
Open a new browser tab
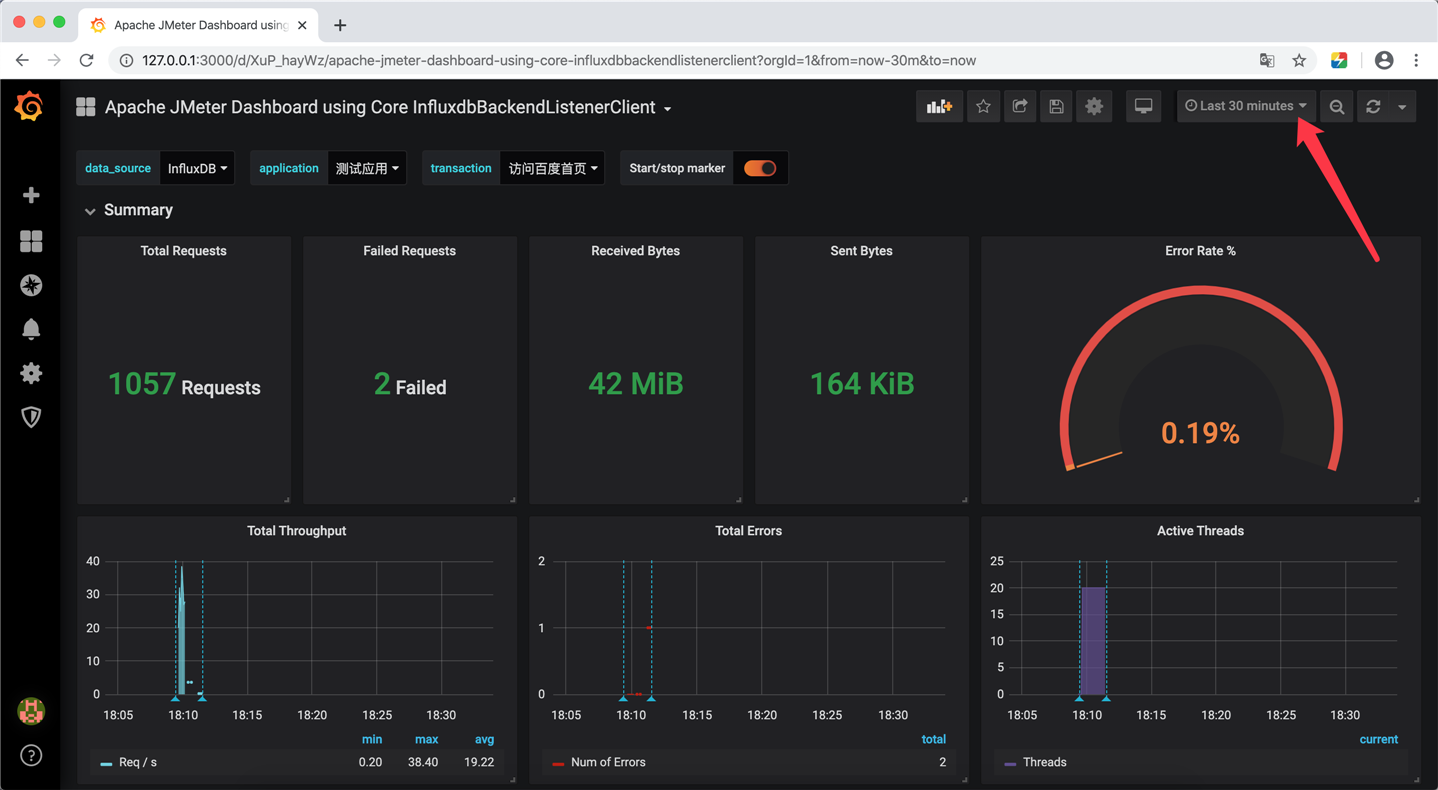click(340, 25)
